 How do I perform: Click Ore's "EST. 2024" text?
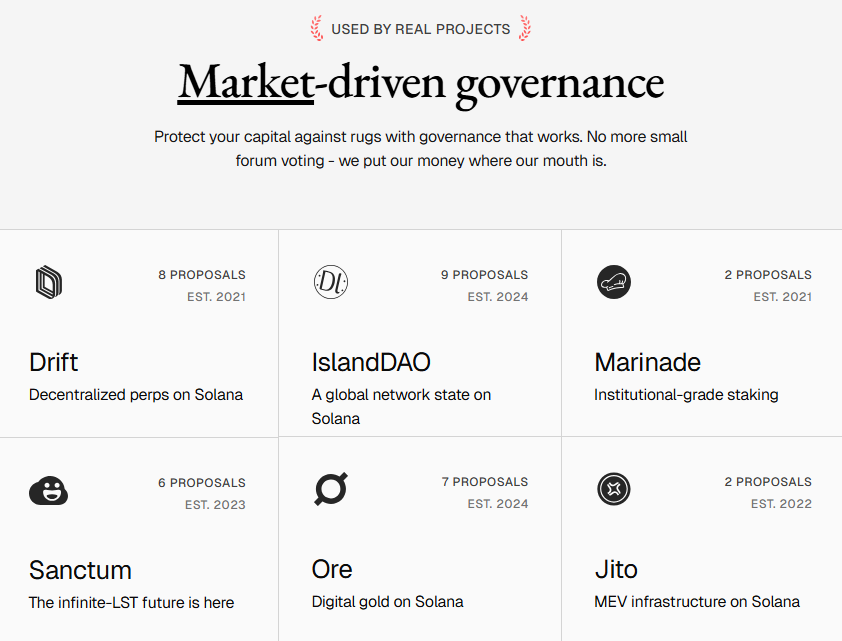tap(498, 504)
